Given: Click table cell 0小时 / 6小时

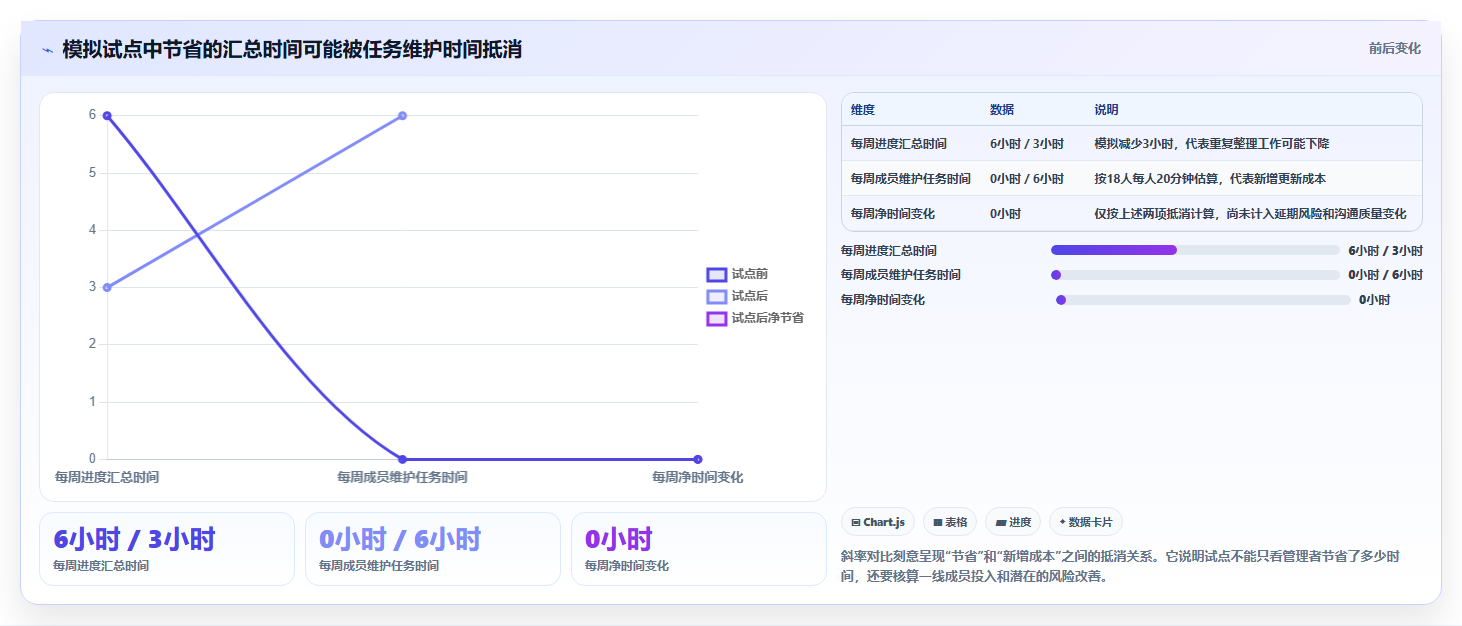Looking at the screenshot, I should coord(1027,179).
